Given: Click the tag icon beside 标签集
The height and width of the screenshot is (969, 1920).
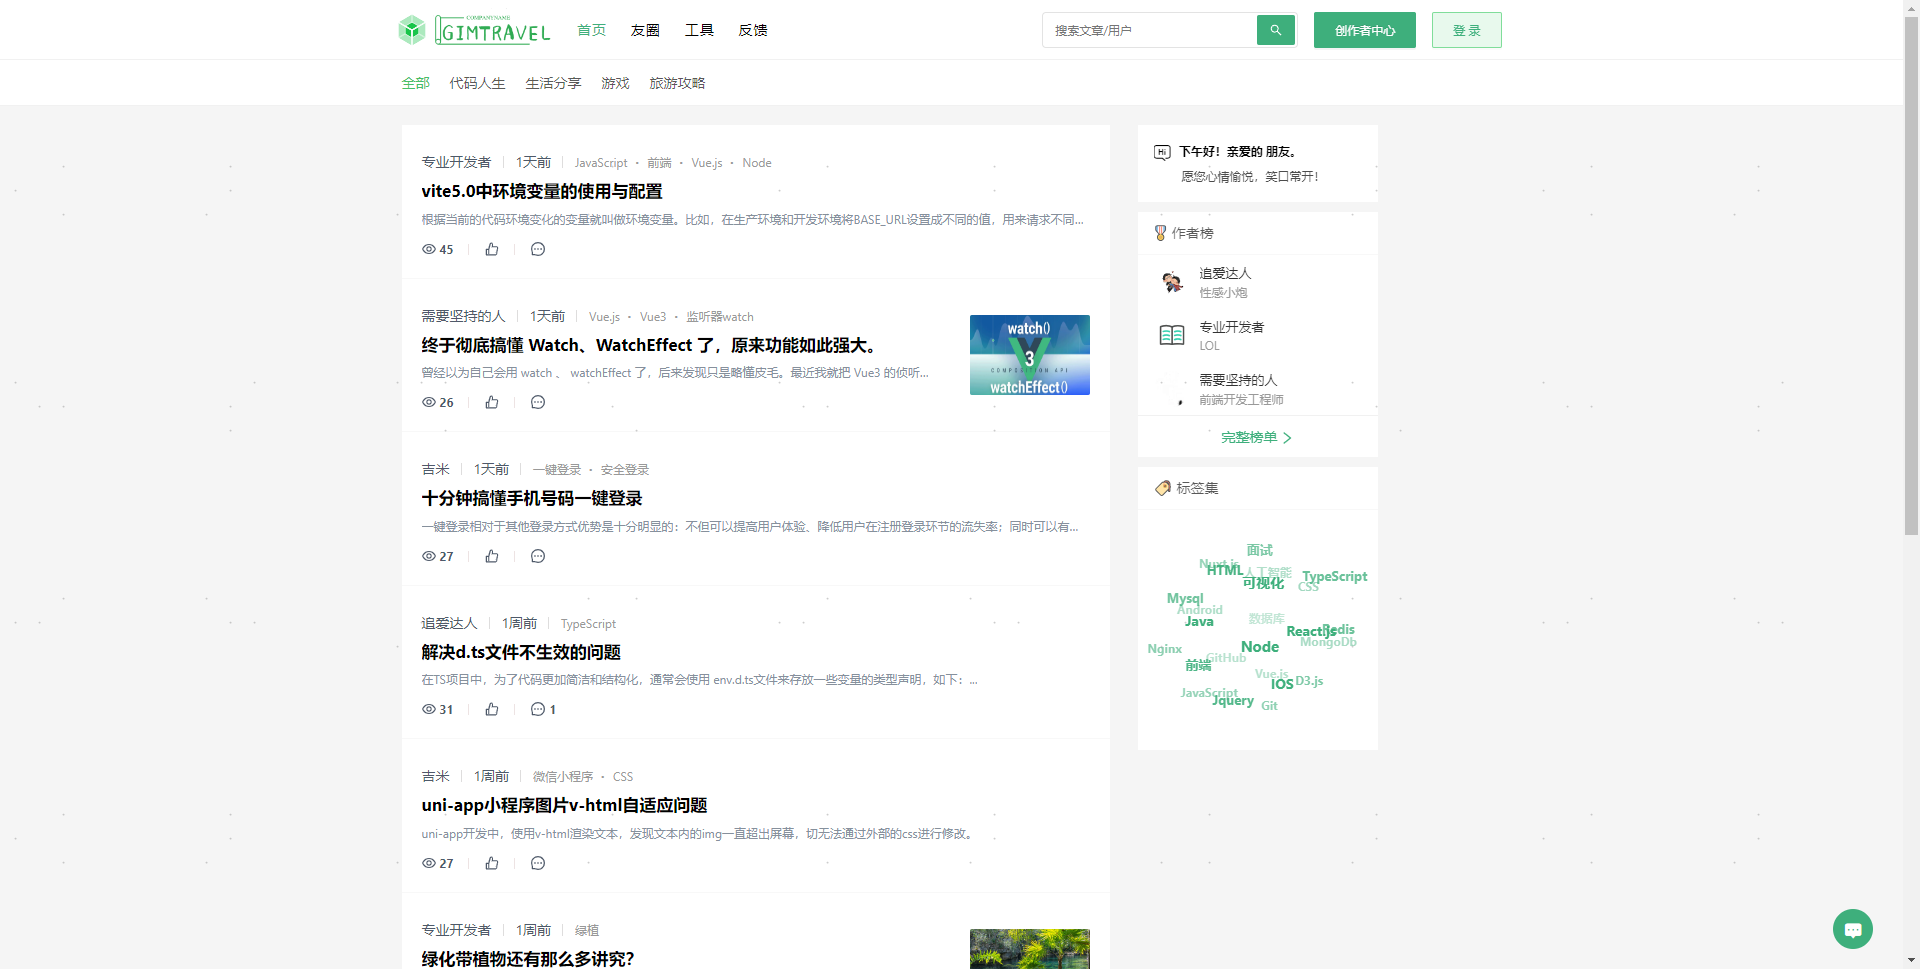Looking at the screenshot, I should (1162, 488).
